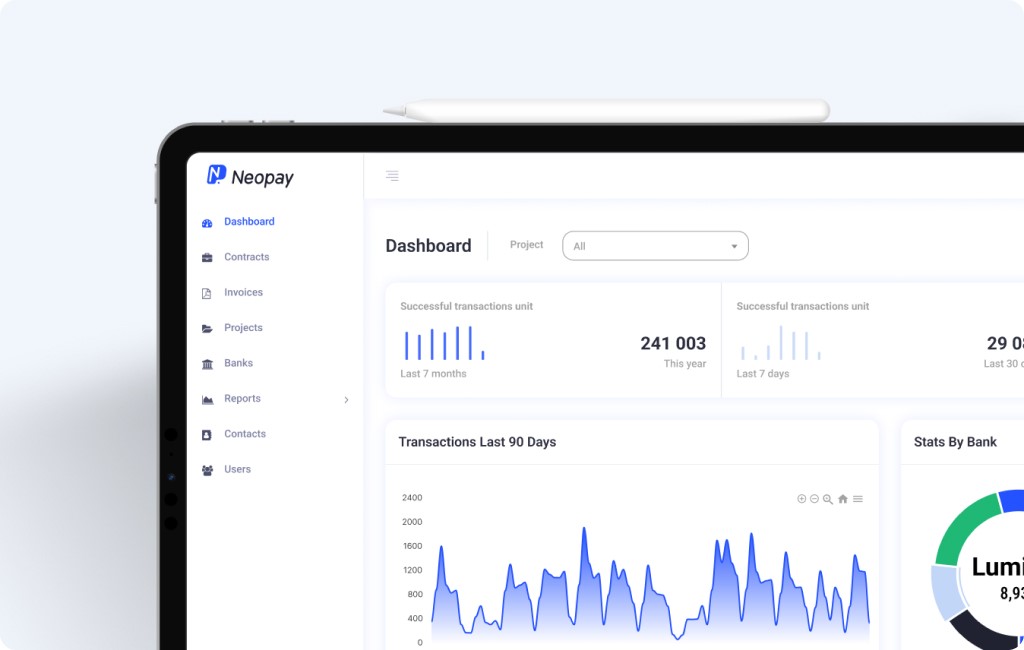This screenshot has width=1024, height=650.
Task: Click the Users group icon
Action: point(207,470)
